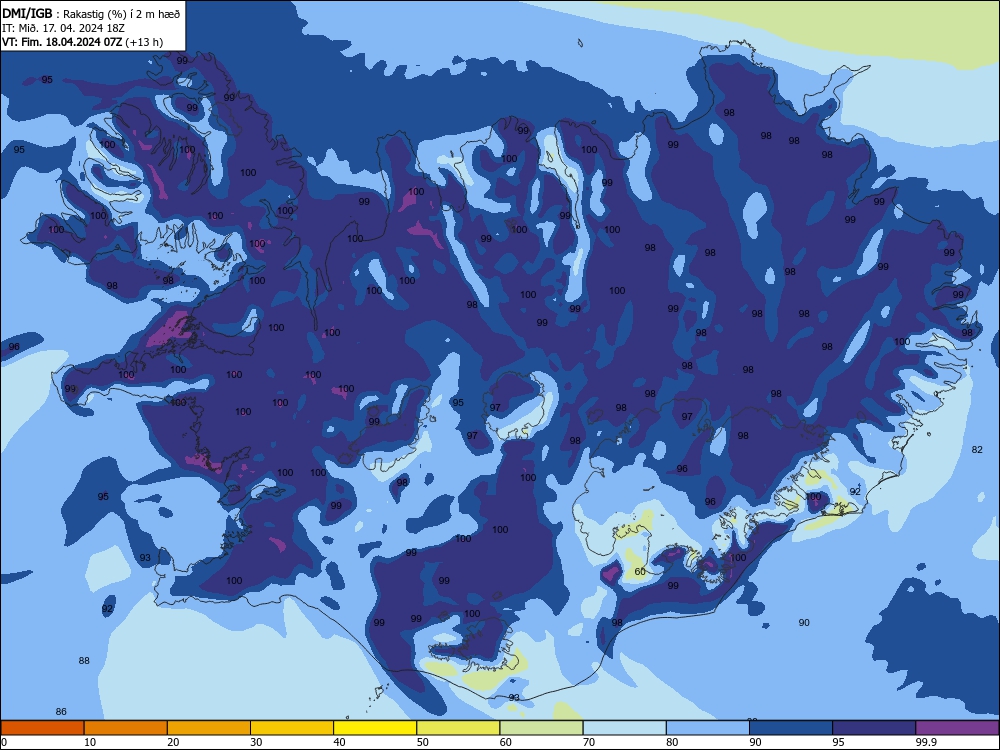
Task: Pick the purple legend swatch above 99.9
Action: tap(957, 728)
